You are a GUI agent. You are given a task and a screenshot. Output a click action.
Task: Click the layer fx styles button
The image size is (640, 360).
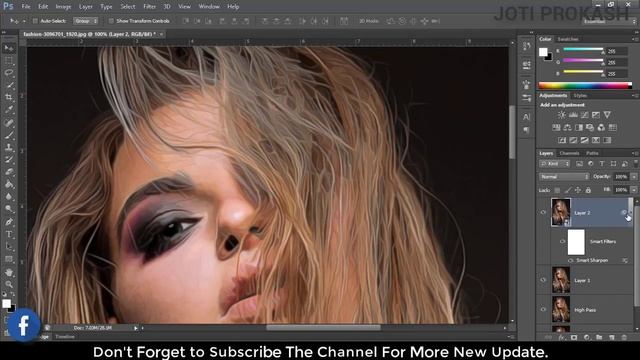tap(562, 338)
